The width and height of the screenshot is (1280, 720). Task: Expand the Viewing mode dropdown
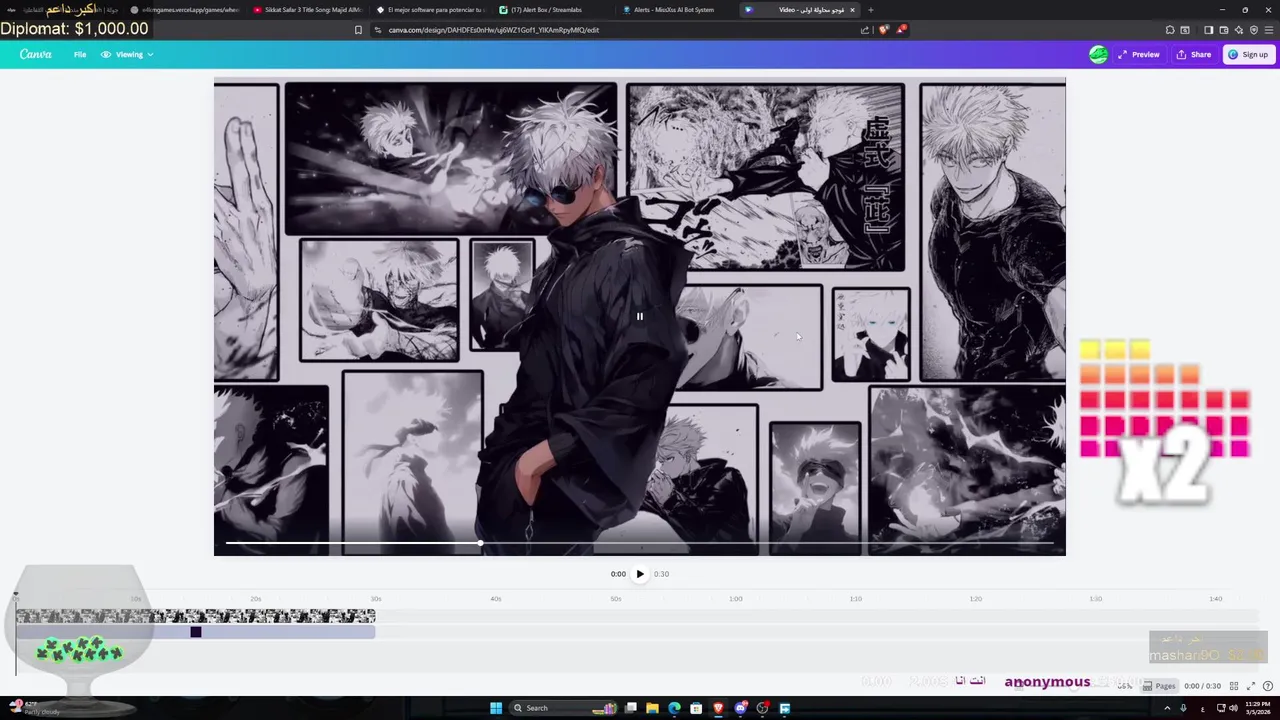click(x=128, y=54)
